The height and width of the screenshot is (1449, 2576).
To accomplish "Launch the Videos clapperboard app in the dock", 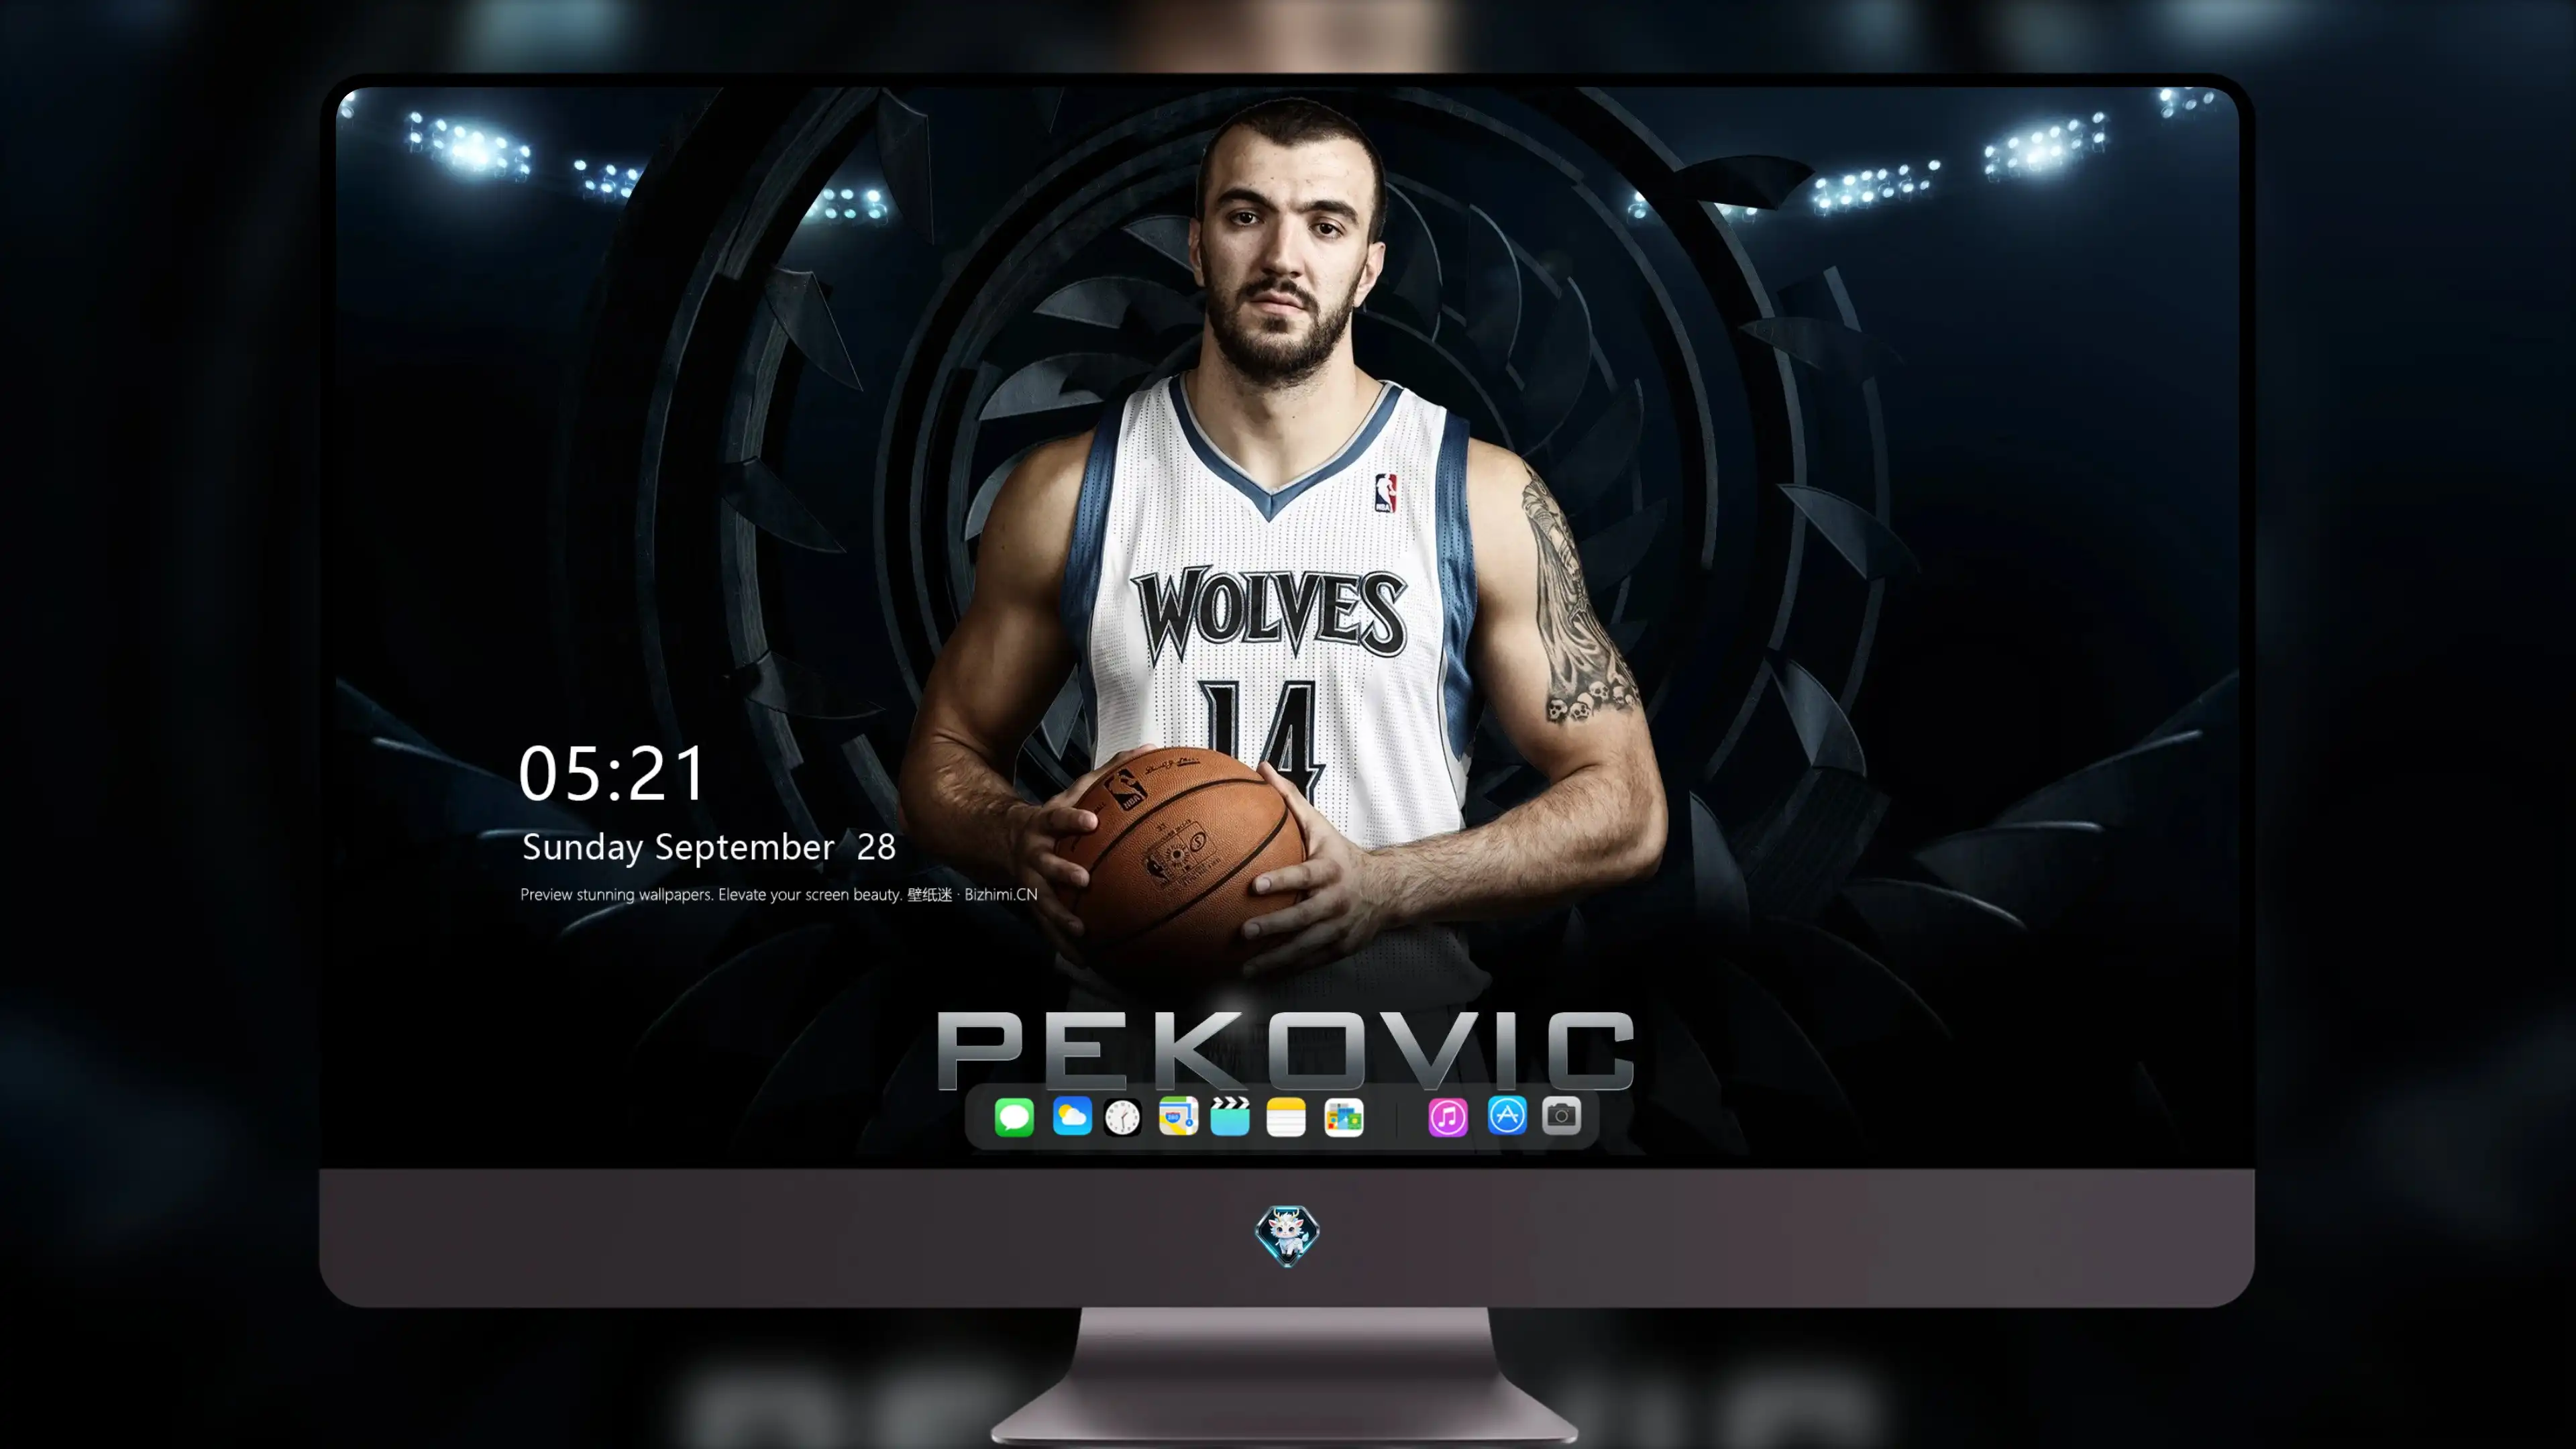I will click(1230, 1116).
